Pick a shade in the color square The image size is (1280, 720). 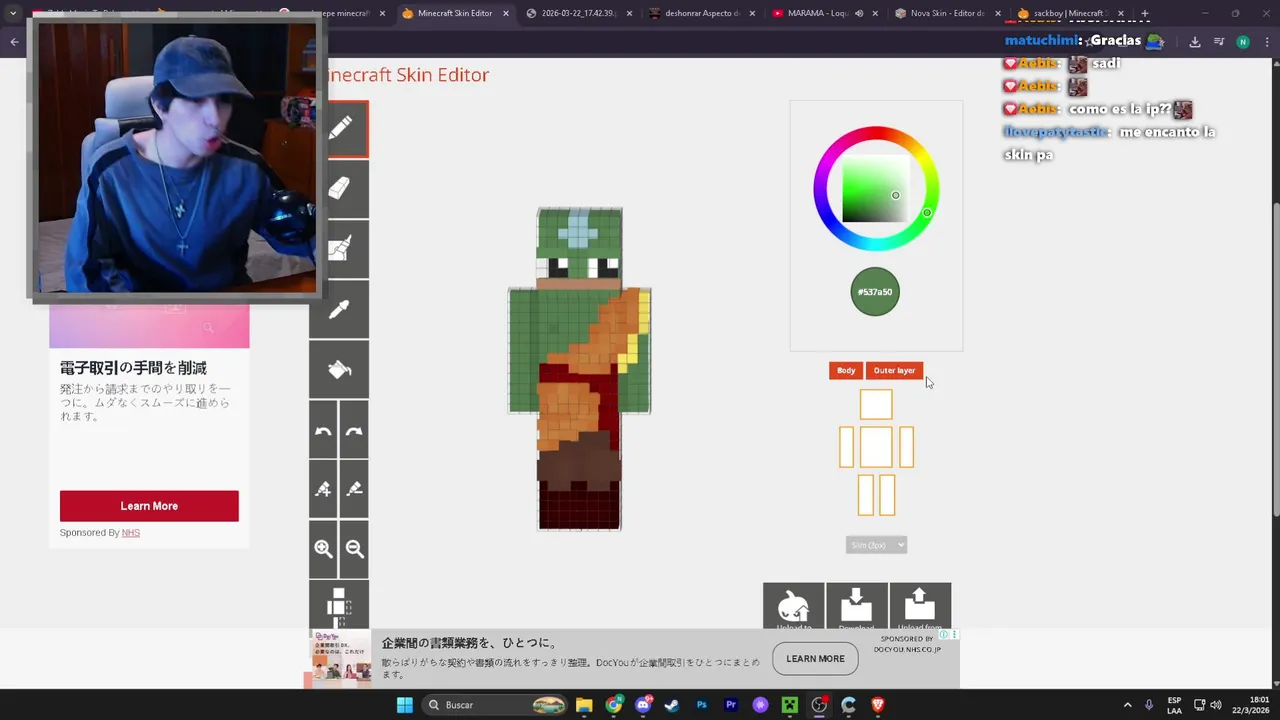[x=876, y=189]
